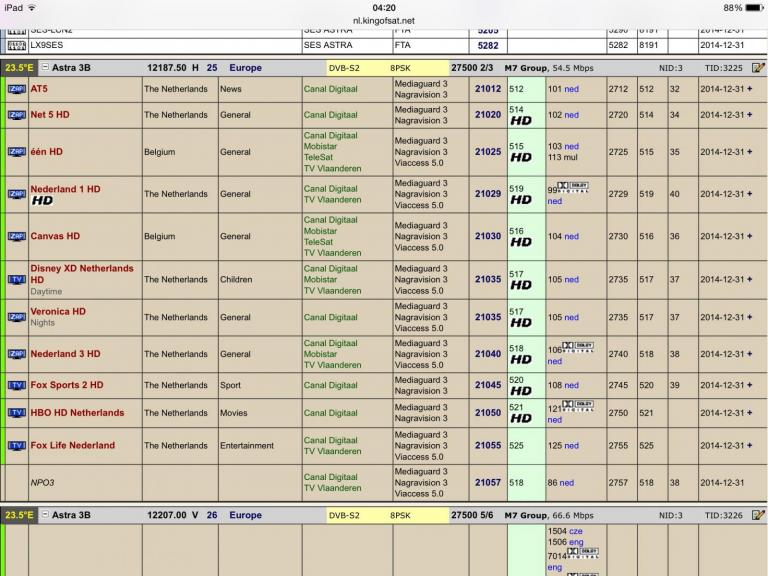Screen dimensions: 768x576
Task: Click the ZAP icon beside Veronica HD
Action: (x=17, y=317)
